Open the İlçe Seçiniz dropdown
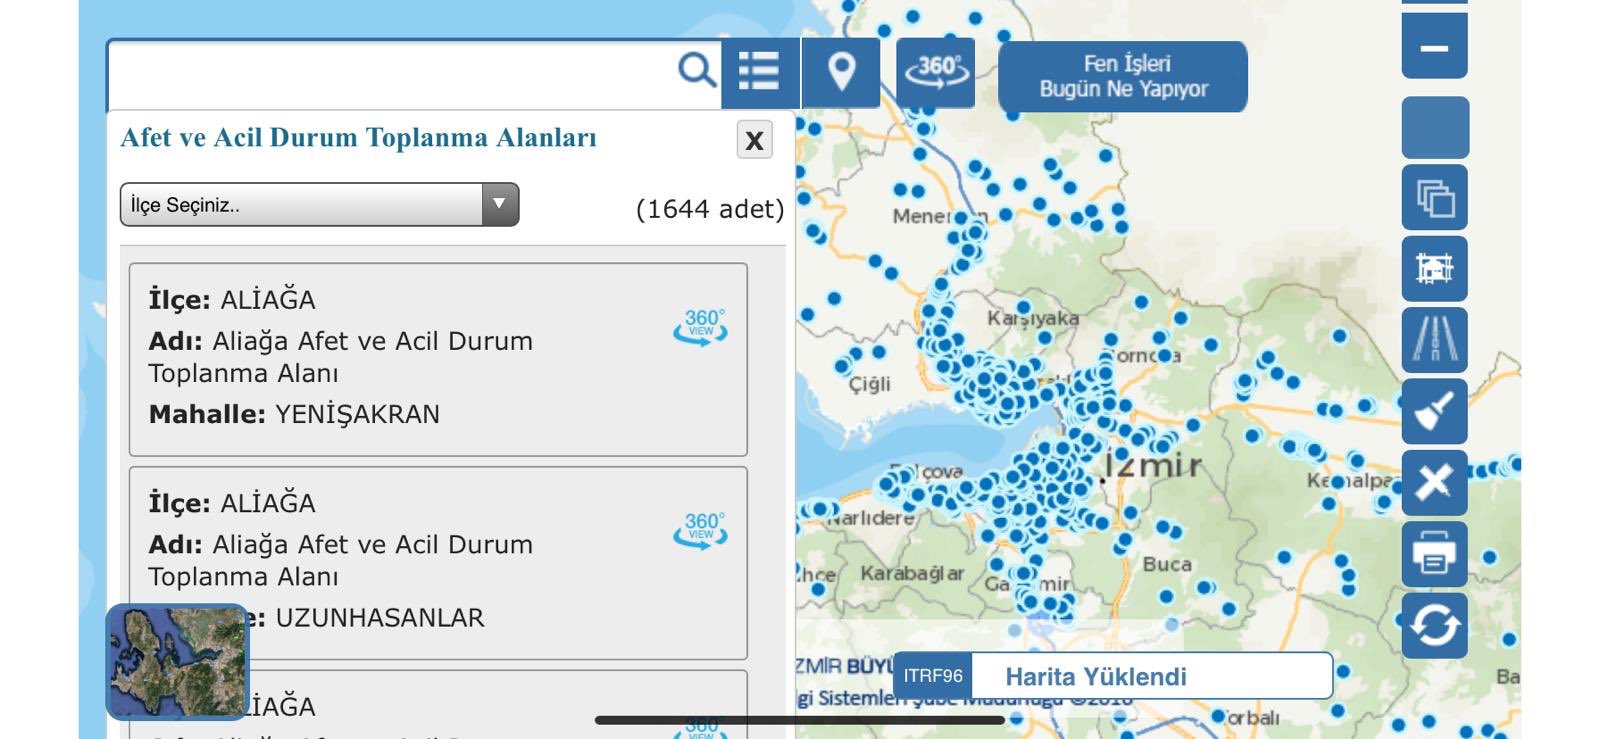1600x739 pixels. [319, 204]
